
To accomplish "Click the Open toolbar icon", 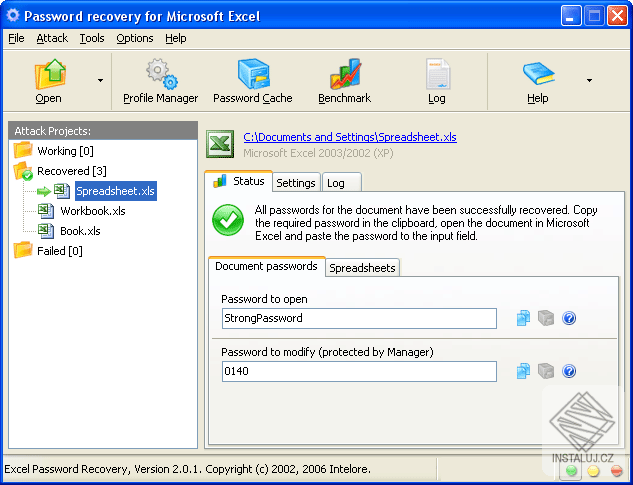I will pos(50,75).
